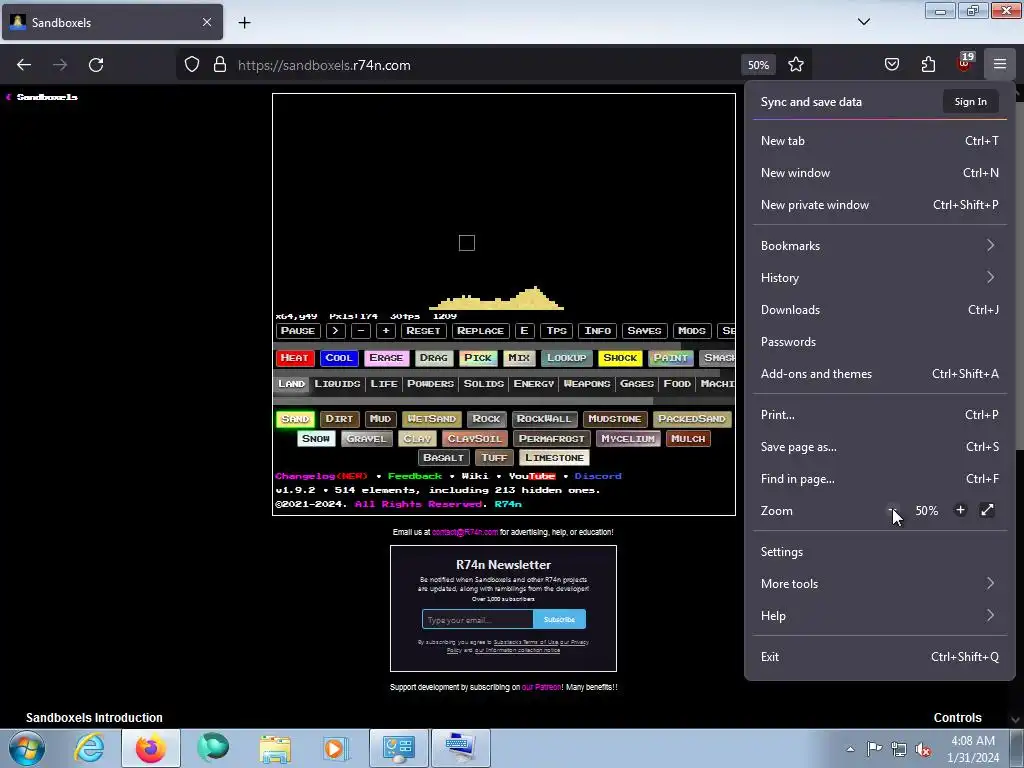Open Downloads from the menu
The height and width of the screenshot is (768, 1024).
point(880,310)
